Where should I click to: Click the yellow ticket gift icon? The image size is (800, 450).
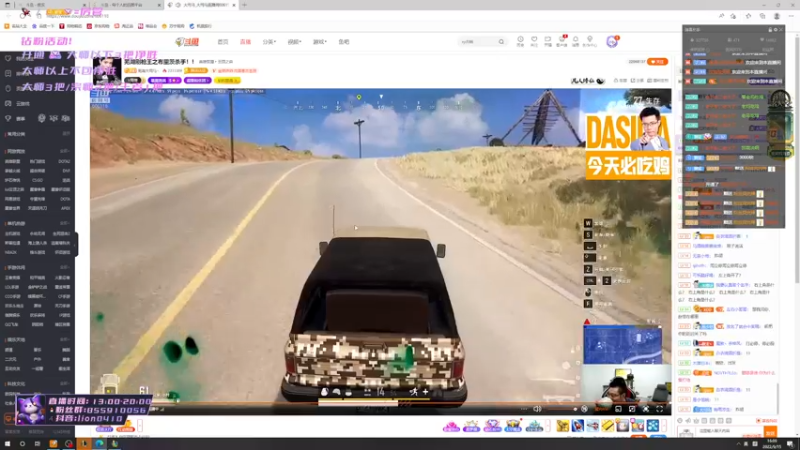click(x=607, y=426)
